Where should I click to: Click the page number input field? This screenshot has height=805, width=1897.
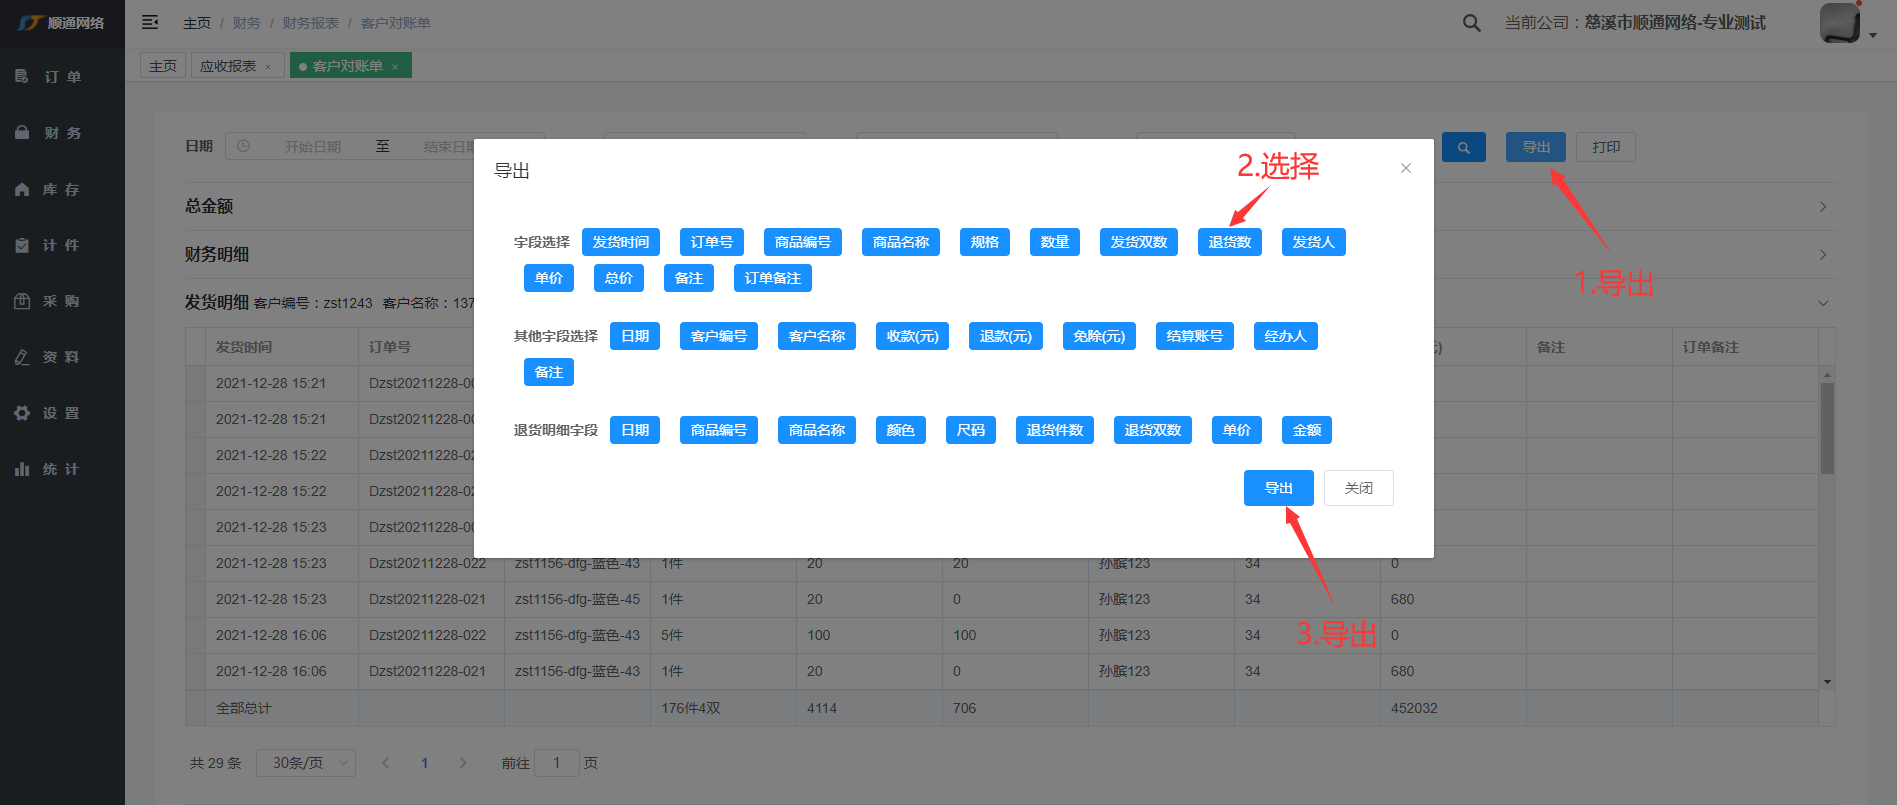(x=557, y=763)
